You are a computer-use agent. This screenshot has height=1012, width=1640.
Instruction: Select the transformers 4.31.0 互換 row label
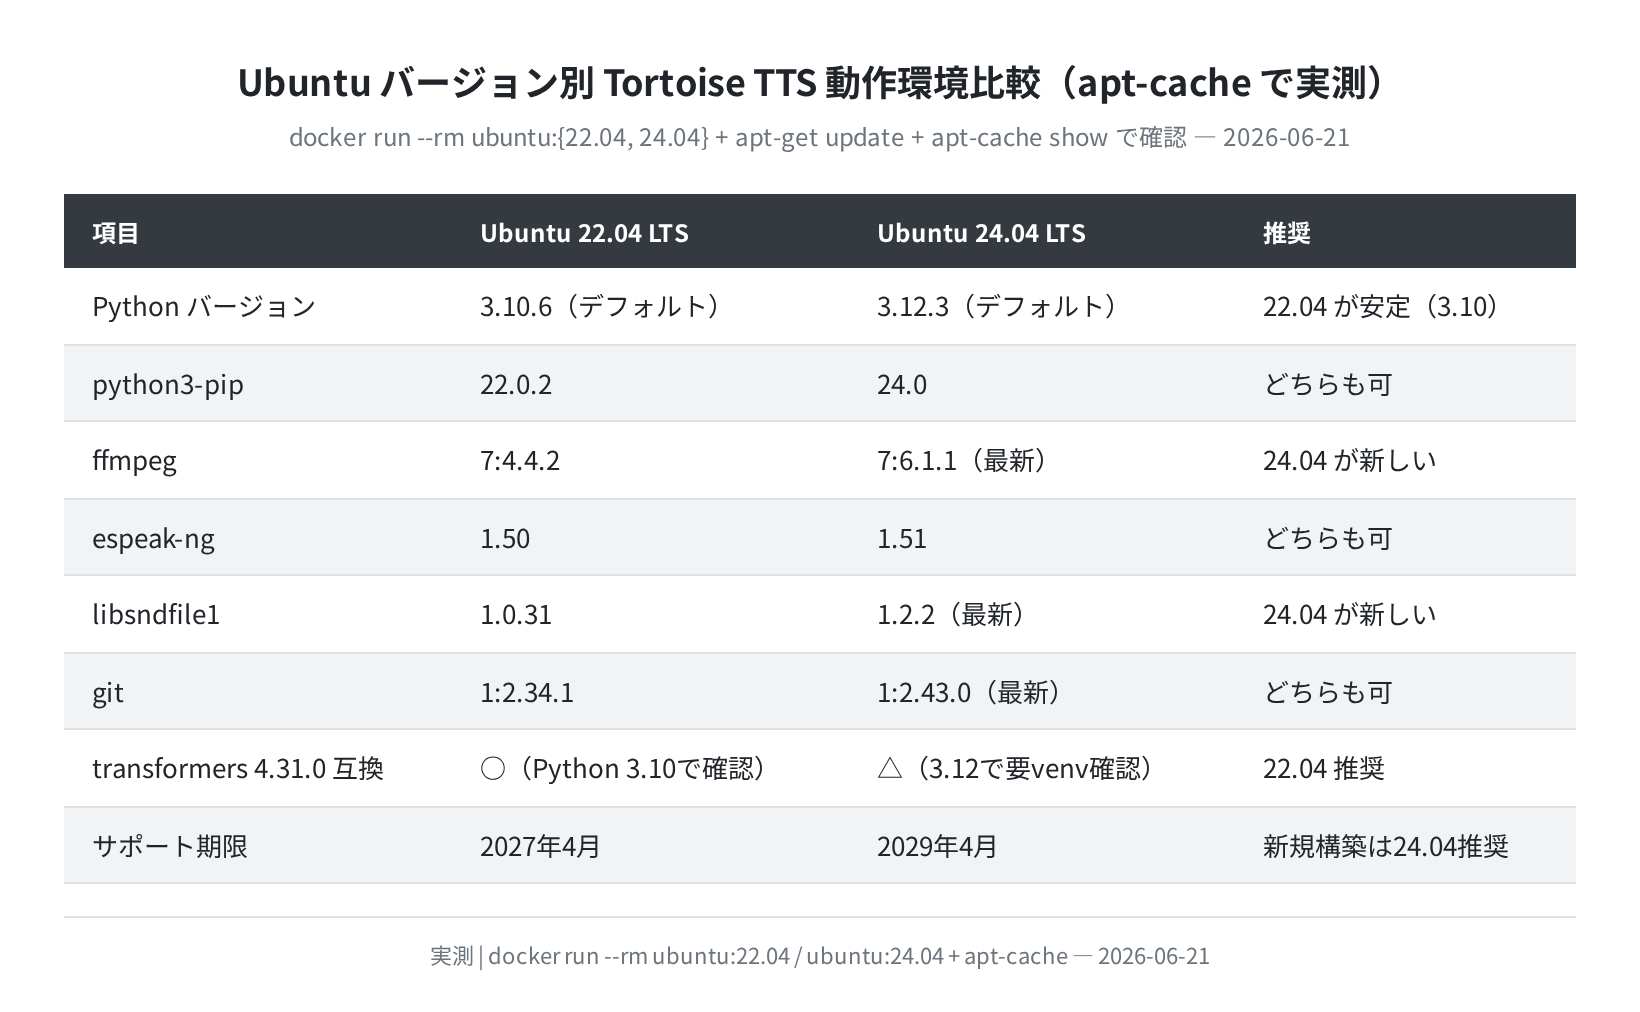[x=238, y=768]
